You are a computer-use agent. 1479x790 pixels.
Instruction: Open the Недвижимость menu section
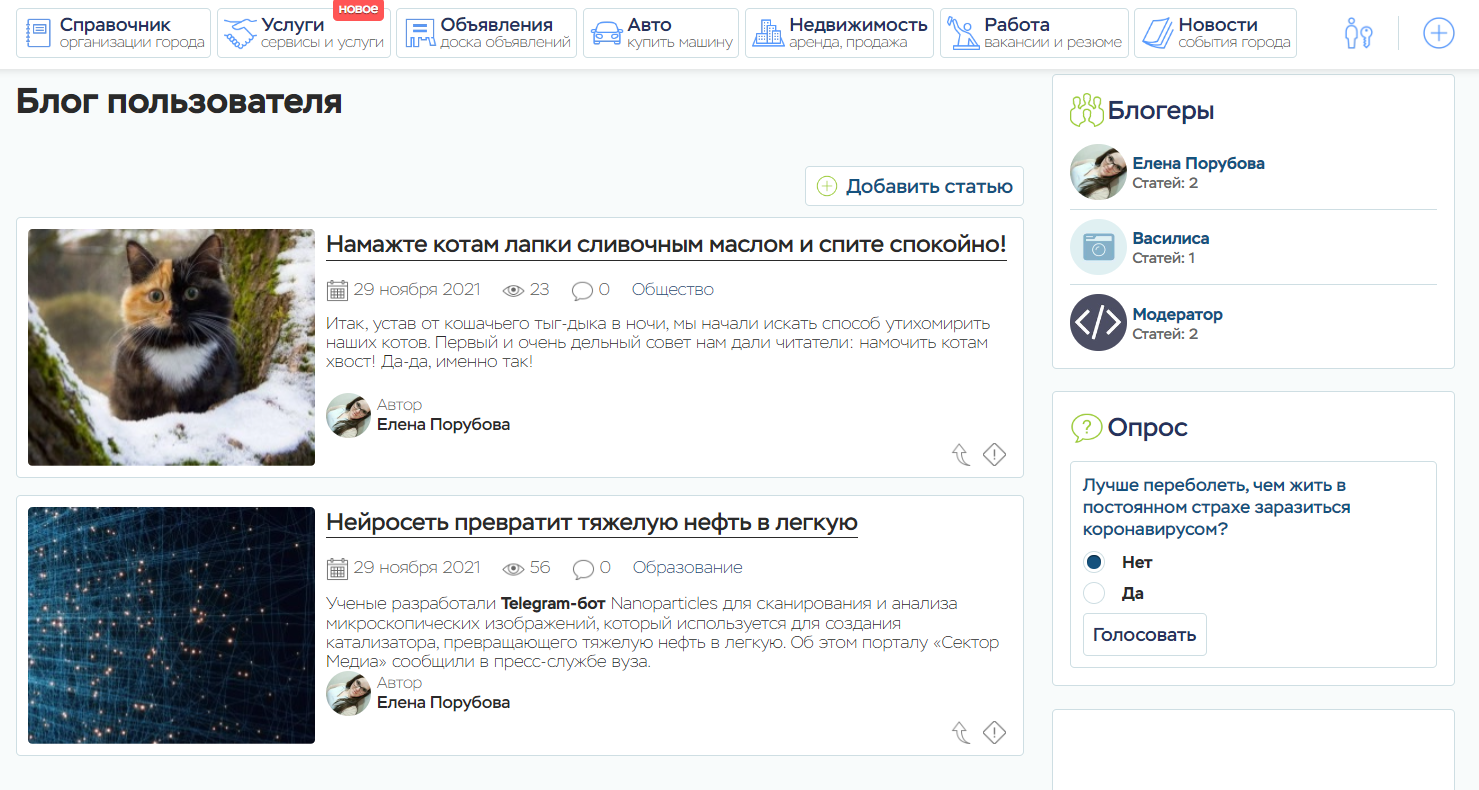pyautogui.click(x=839, y=34)
